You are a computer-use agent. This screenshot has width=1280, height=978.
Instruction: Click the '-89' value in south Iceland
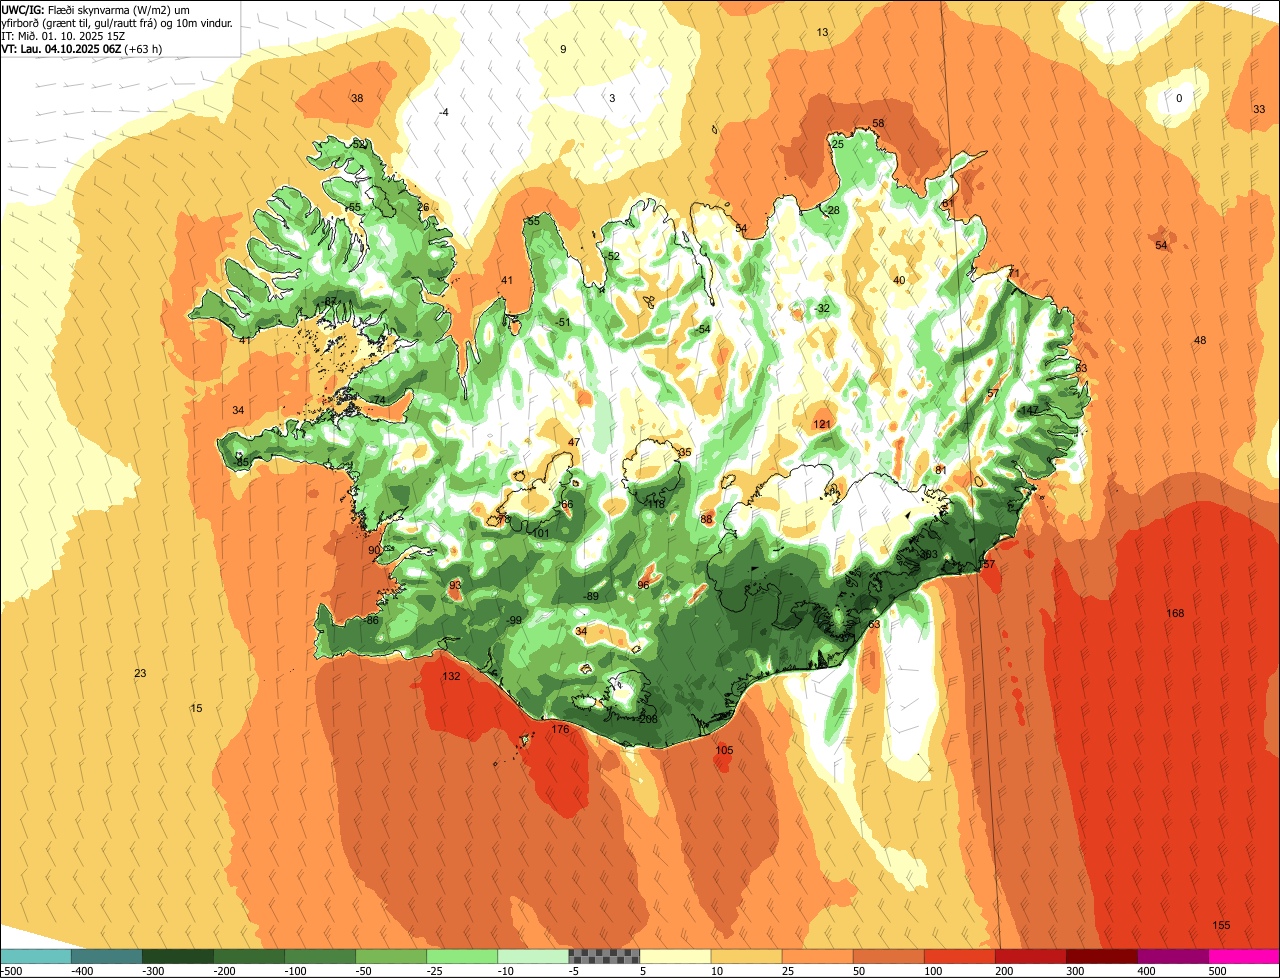[x=591, y=596]
